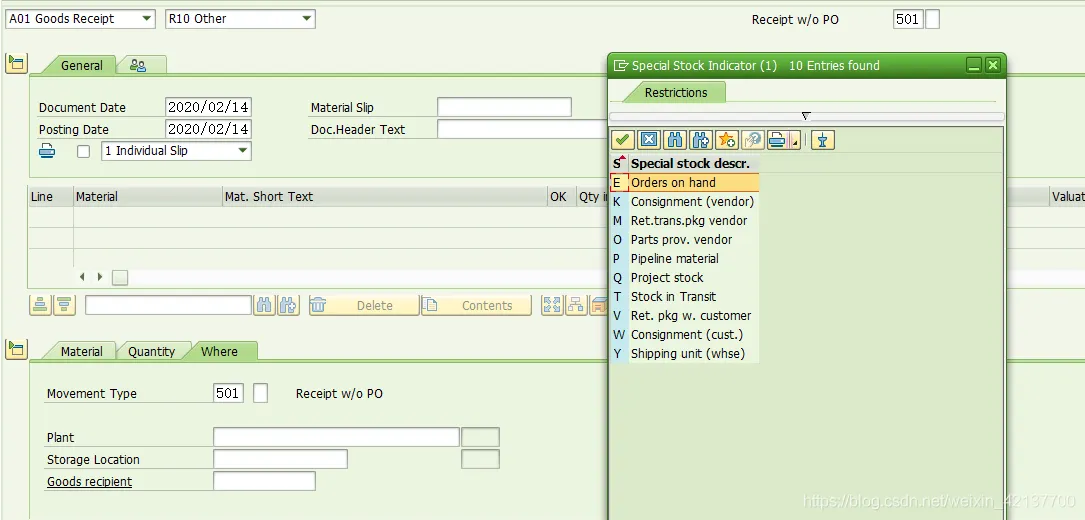Select the Where tab
The width and height of the screenshot is (1085, 520).
click(219, 352)
